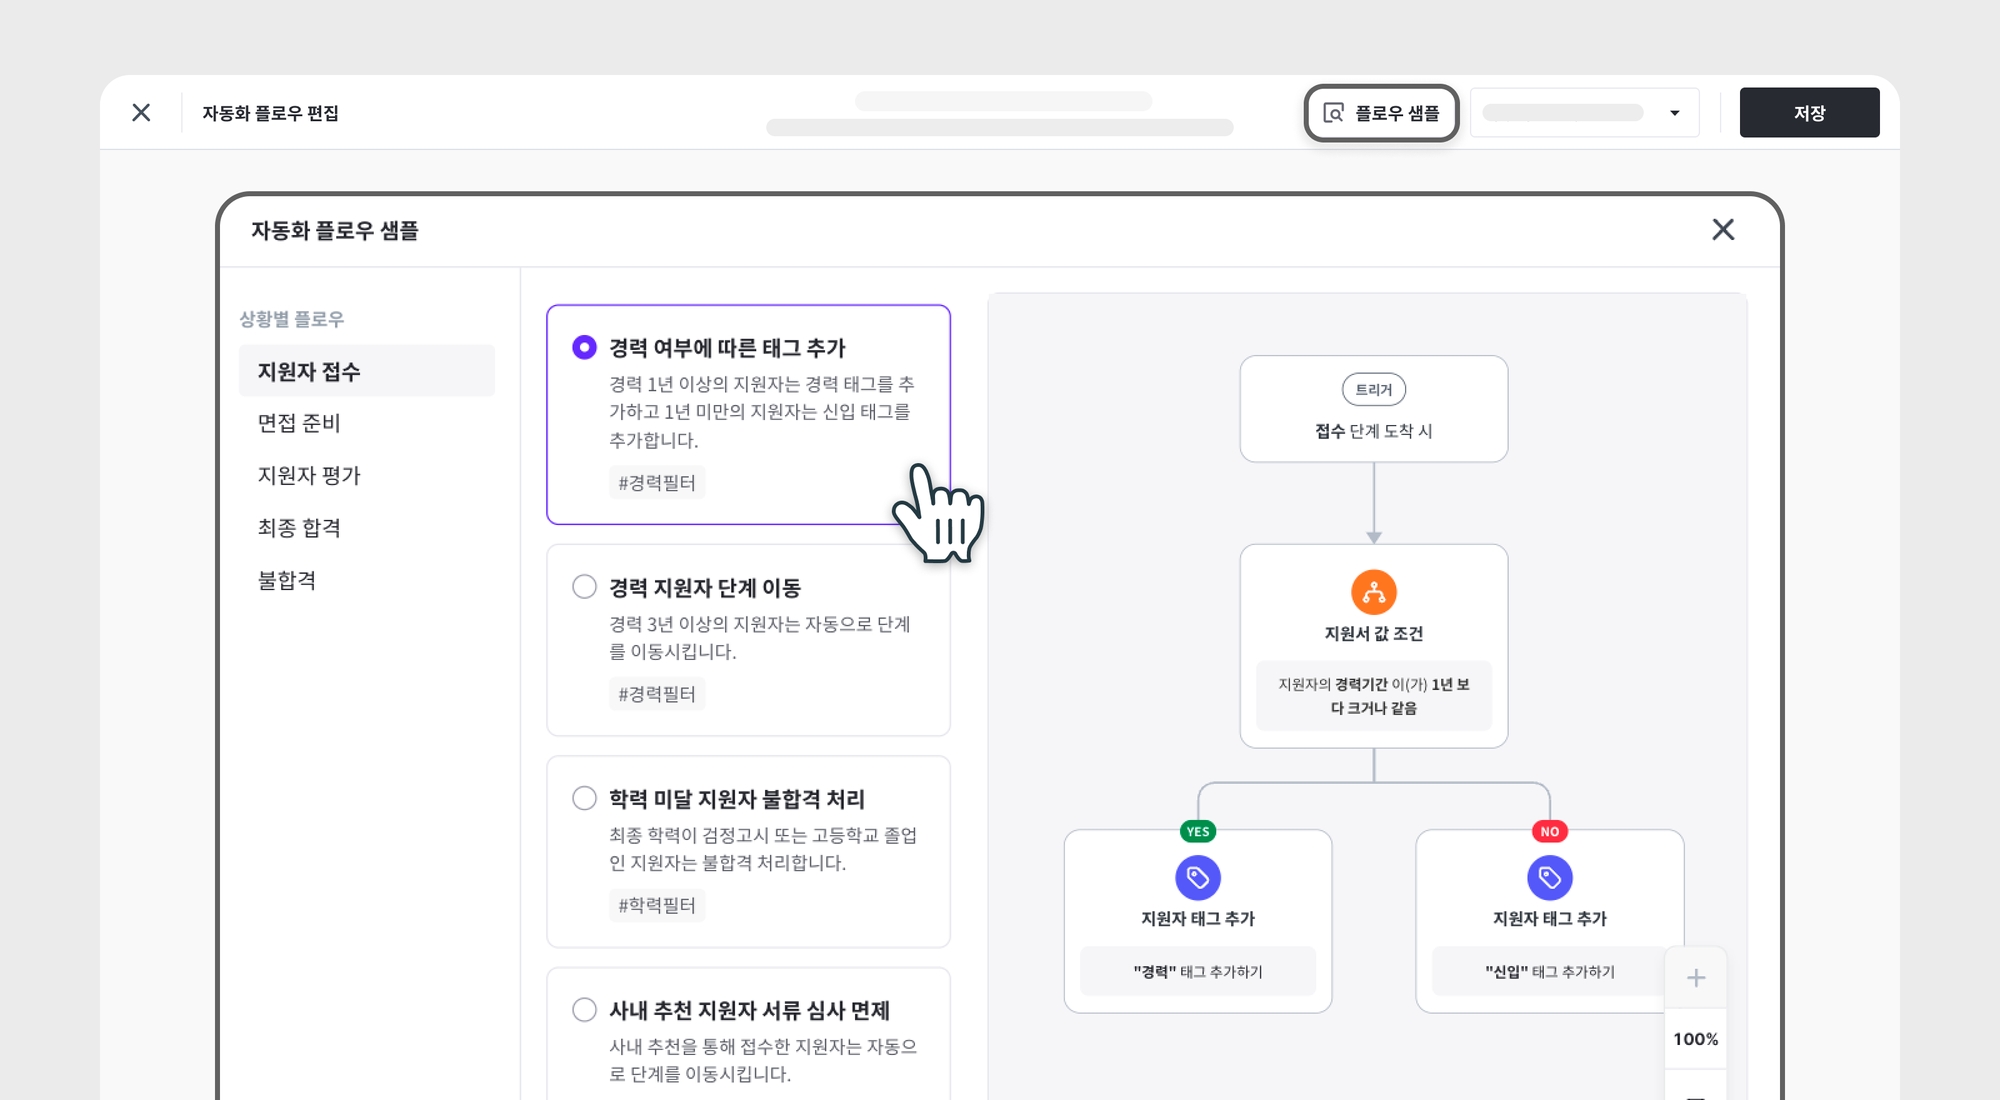Viewport: 2000px width, 1100px height.
Task: Select 사내 추천 지원자 서류 심사 면제 radio
Action: (585, 1010)
